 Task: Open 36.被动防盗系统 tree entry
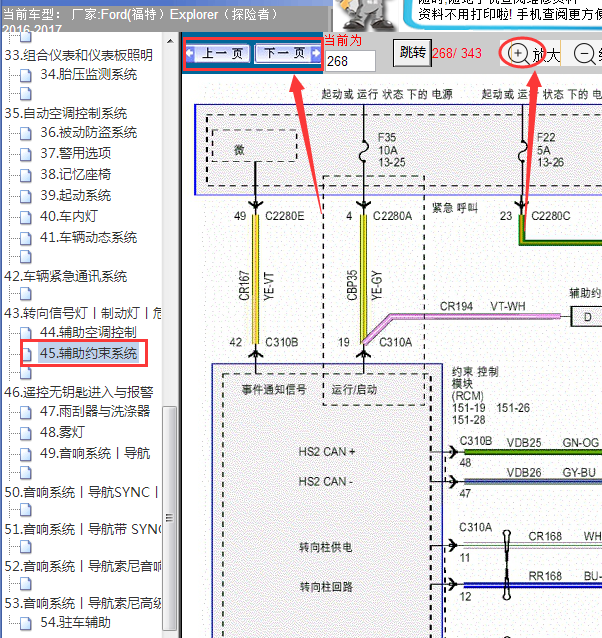(x=88, y=132)
